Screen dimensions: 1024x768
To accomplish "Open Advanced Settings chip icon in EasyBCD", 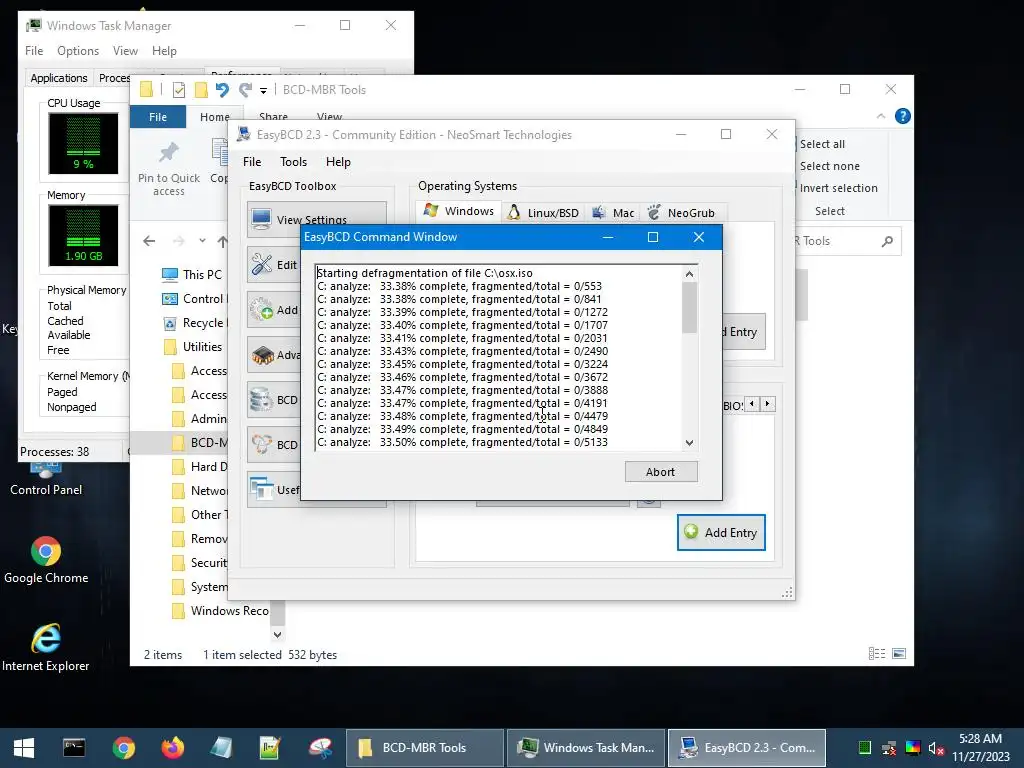I will [262, 355].
